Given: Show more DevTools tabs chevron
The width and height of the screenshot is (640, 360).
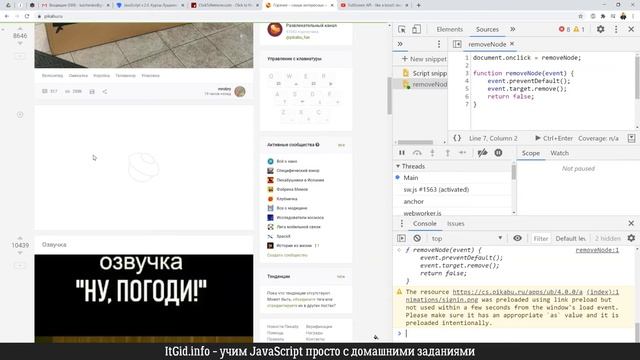Looking at the screenshot, I should [513, 29].
